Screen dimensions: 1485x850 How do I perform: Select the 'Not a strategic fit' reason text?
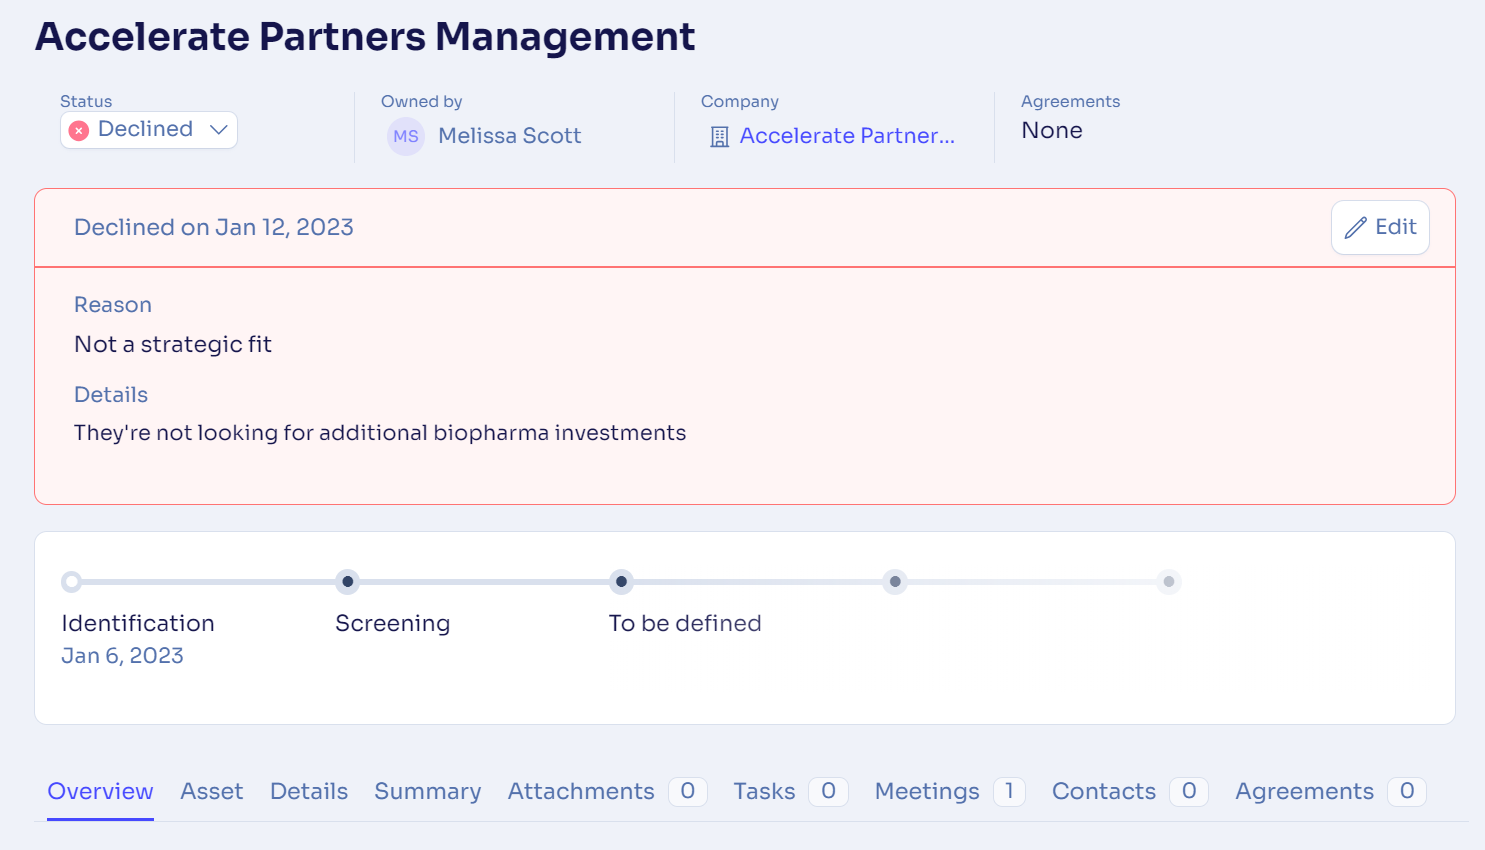tap(173, 344)
